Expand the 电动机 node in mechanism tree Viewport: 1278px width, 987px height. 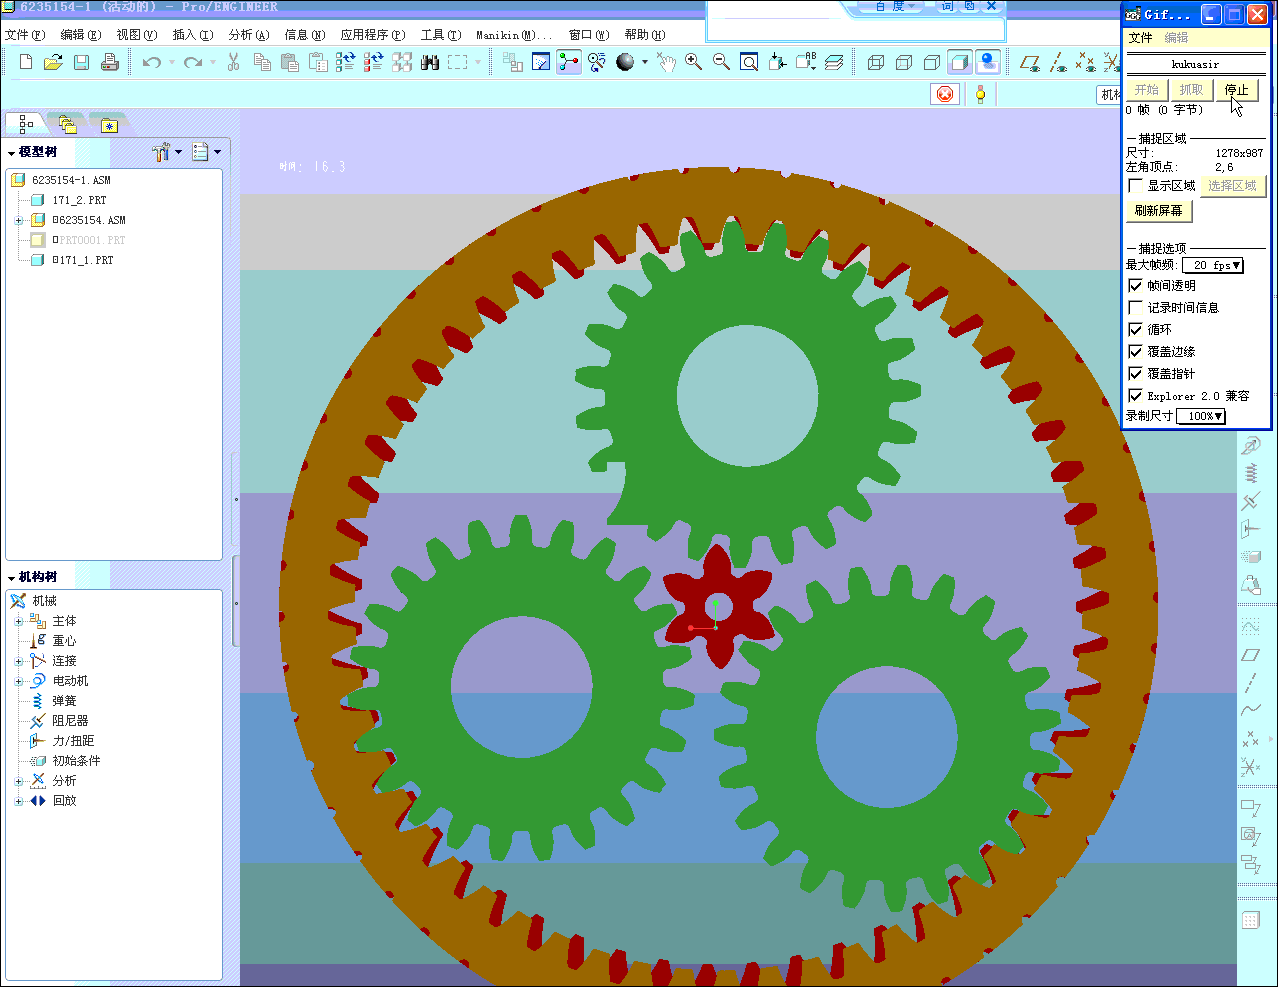tap(19, 681)
